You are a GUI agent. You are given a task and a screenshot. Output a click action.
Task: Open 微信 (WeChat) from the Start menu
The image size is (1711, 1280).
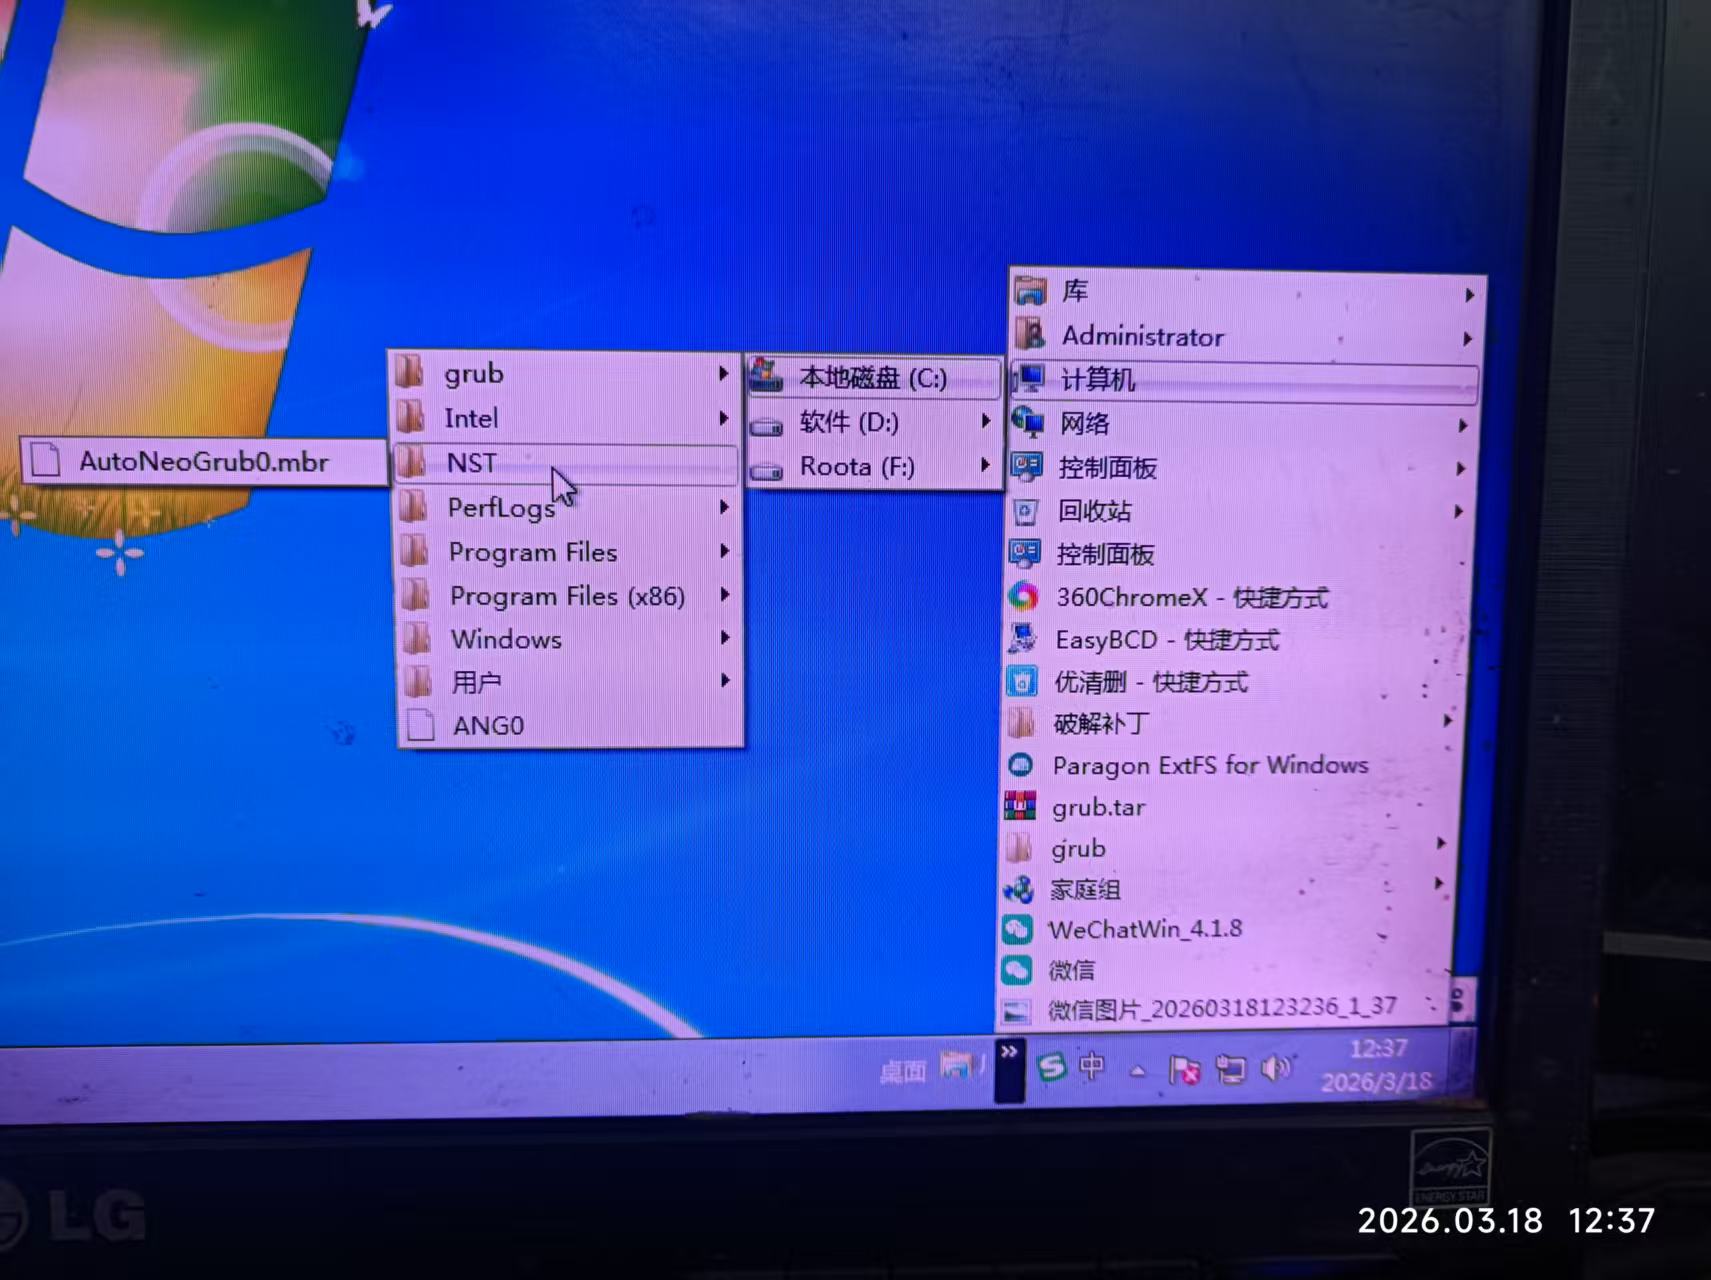pos(1073,969)
